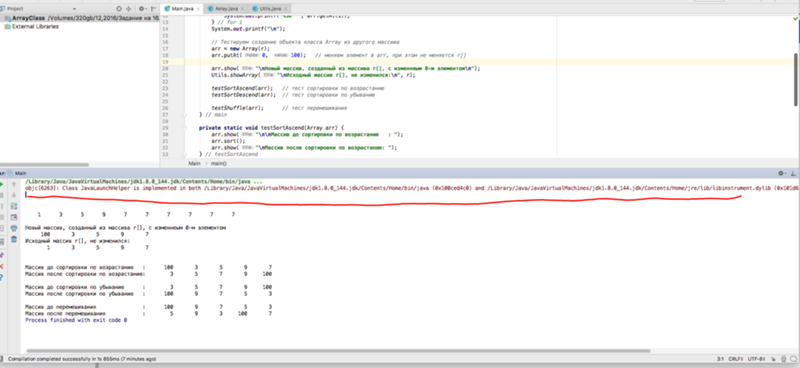The image size is (800, 368).
Task: Click the Up the stack trace arrow
Action: point(14,184)
